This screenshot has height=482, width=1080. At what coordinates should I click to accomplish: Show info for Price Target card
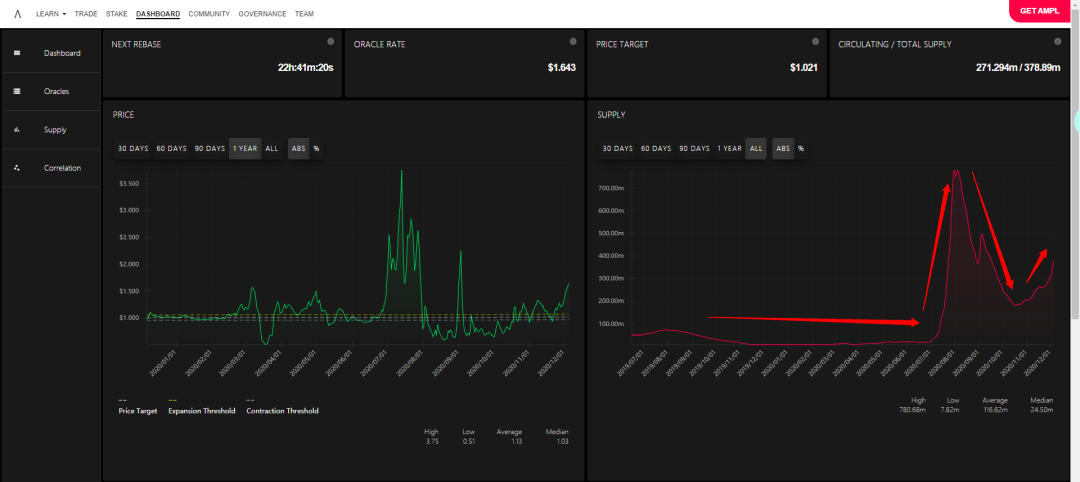[x=816, y=42]
